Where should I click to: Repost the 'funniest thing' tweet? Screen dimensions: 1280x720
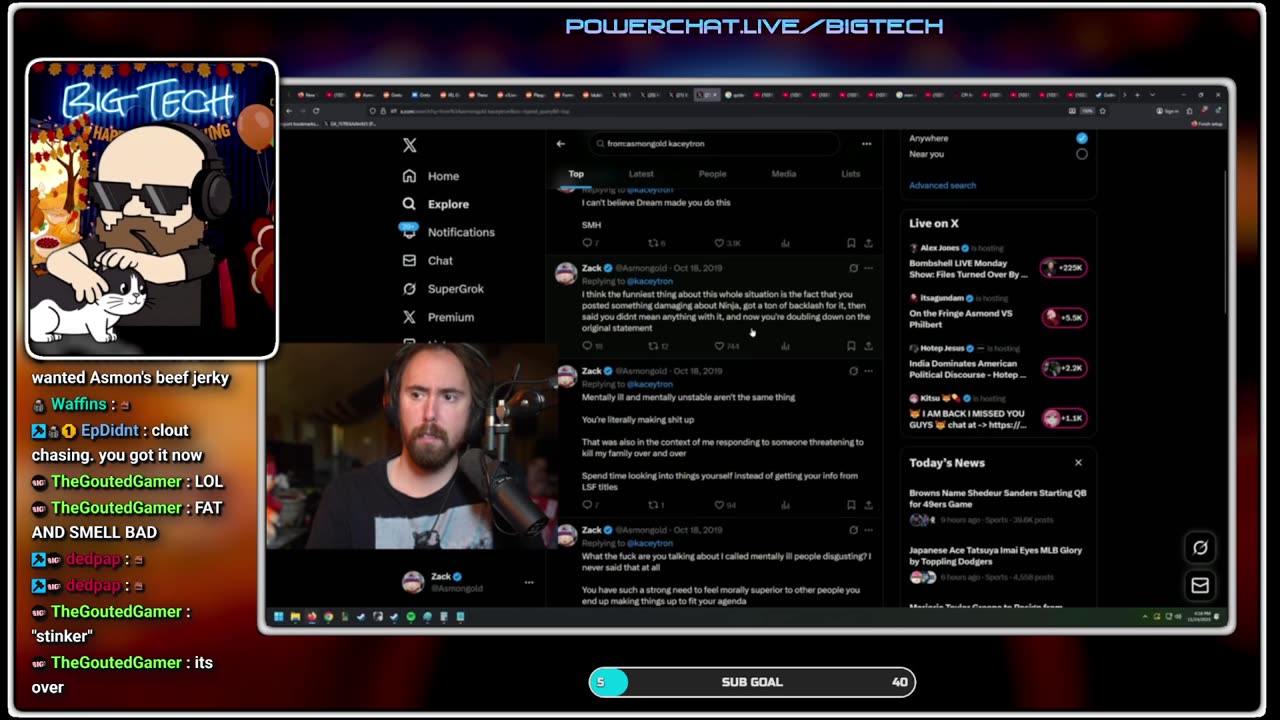[x=657, y=346]
